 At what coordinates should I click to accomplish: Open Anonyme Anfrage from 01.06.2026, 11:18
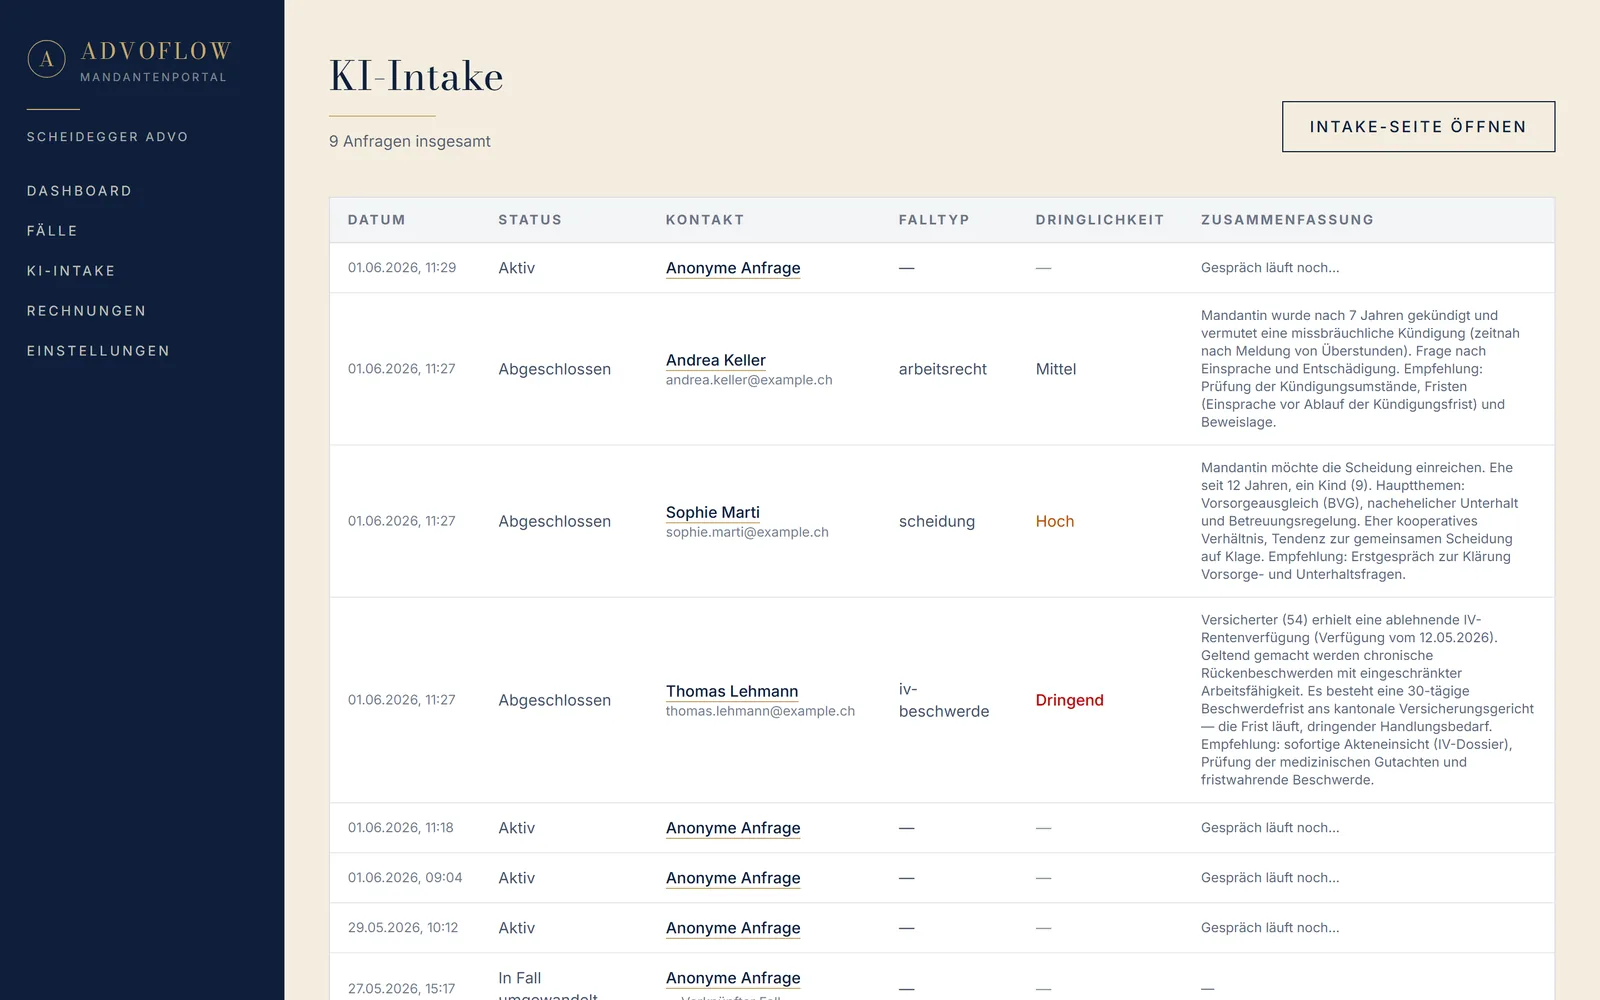[x=733, y=828]
